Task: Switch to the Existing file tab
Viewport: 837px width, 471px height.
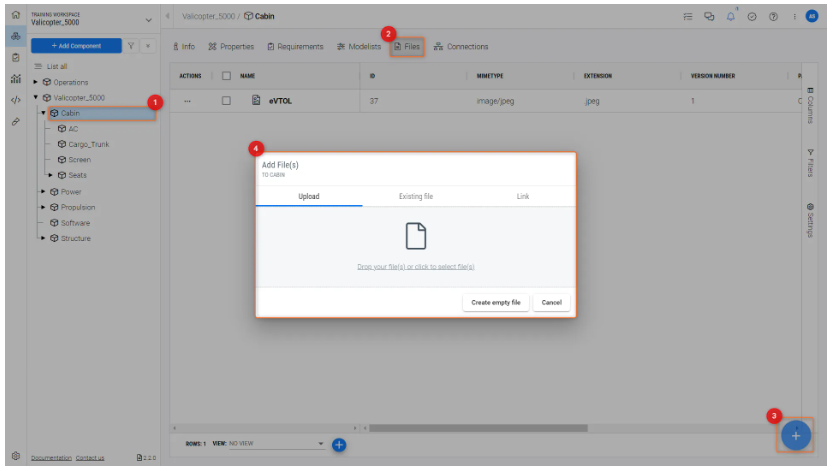Action: (x=416, y=196)
